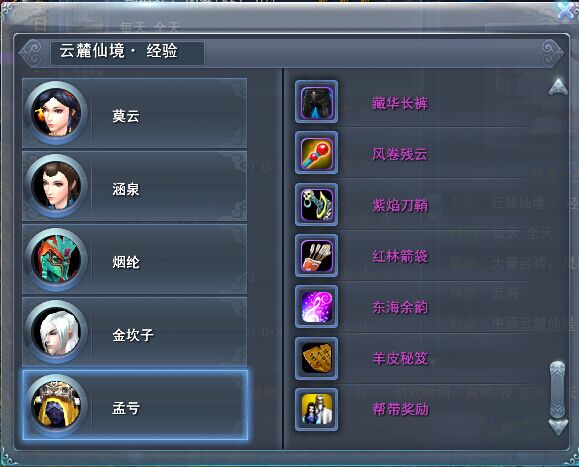This screenshot has height=467, width=579.
Task: Click the 帮带奖励 reward icon
Action: (x=316, y=409)
